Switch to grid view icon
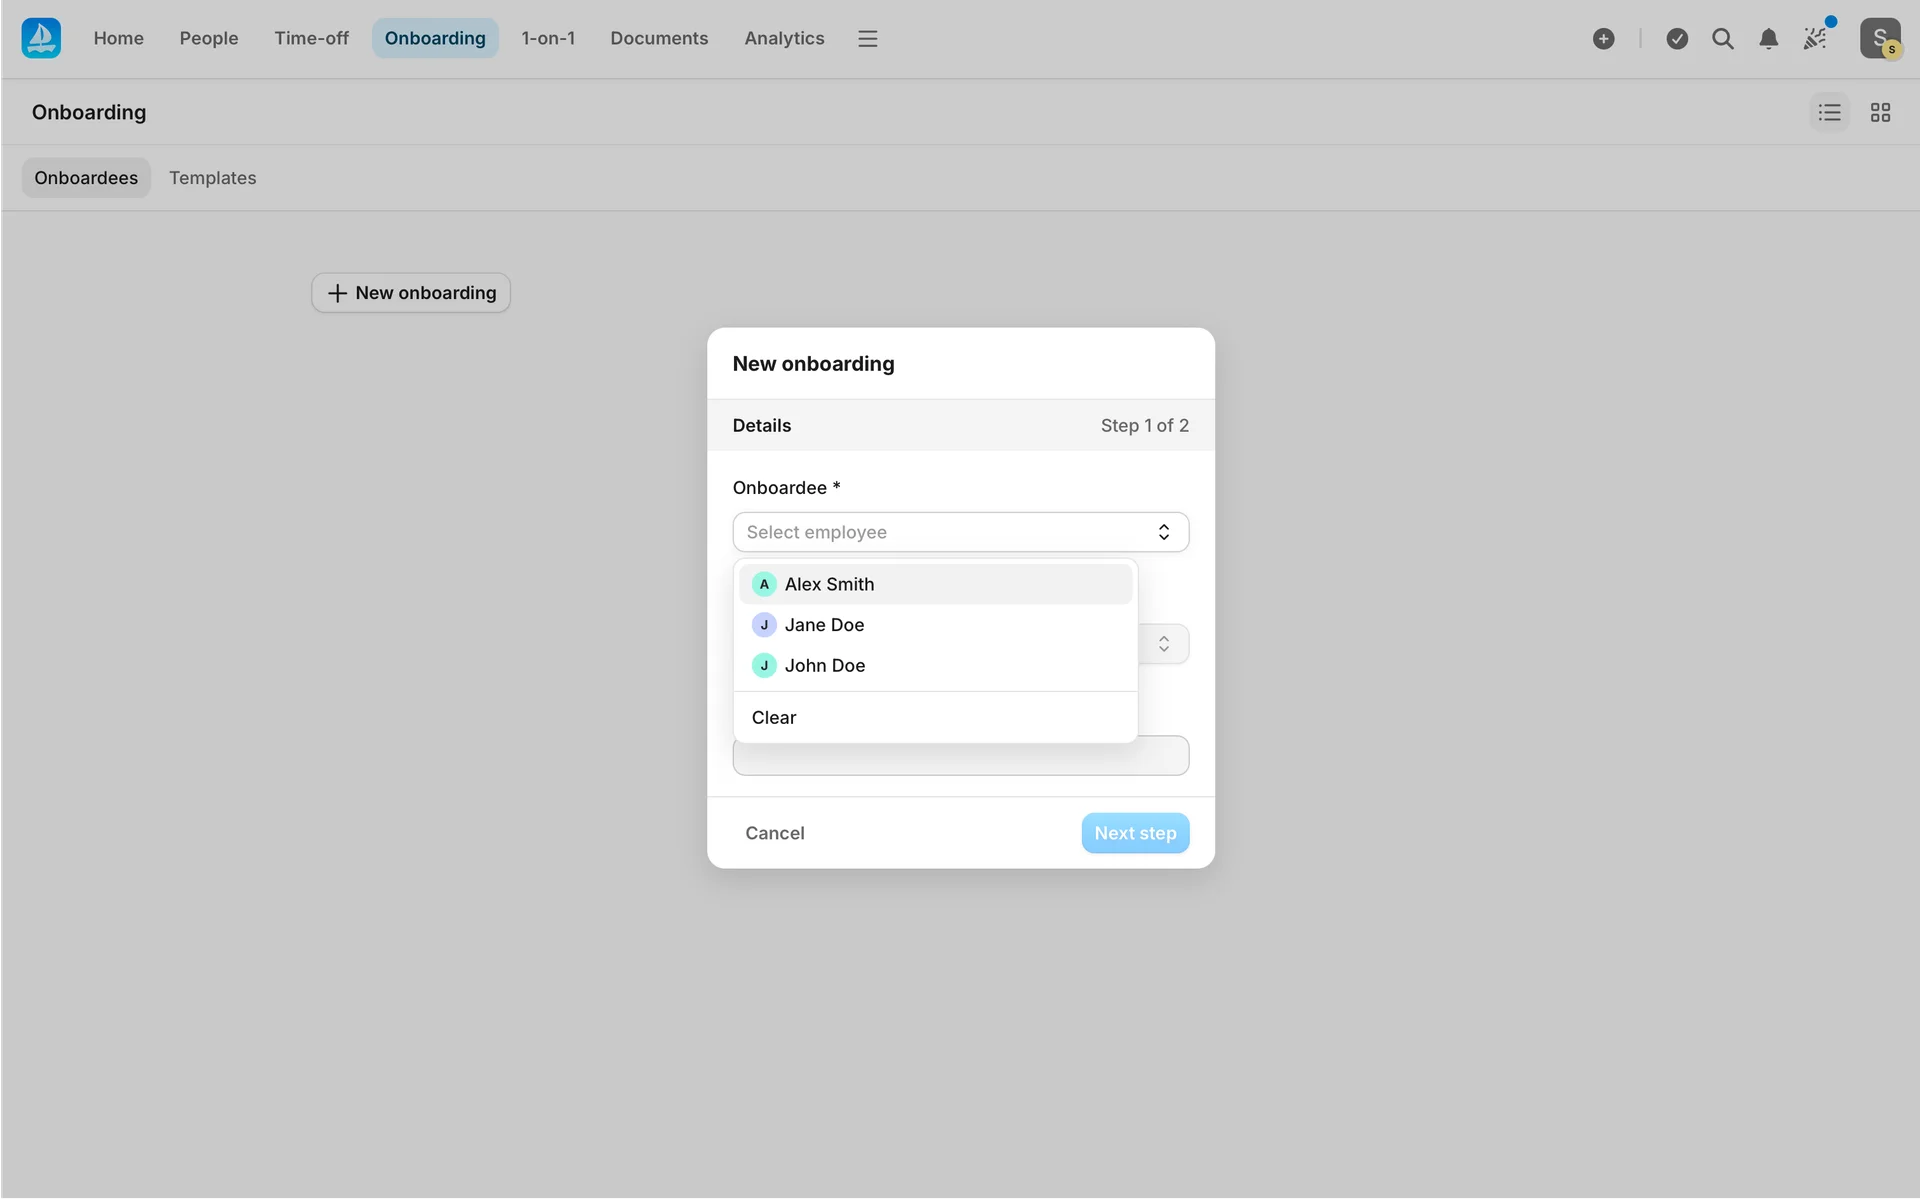 pos(1880,112)
